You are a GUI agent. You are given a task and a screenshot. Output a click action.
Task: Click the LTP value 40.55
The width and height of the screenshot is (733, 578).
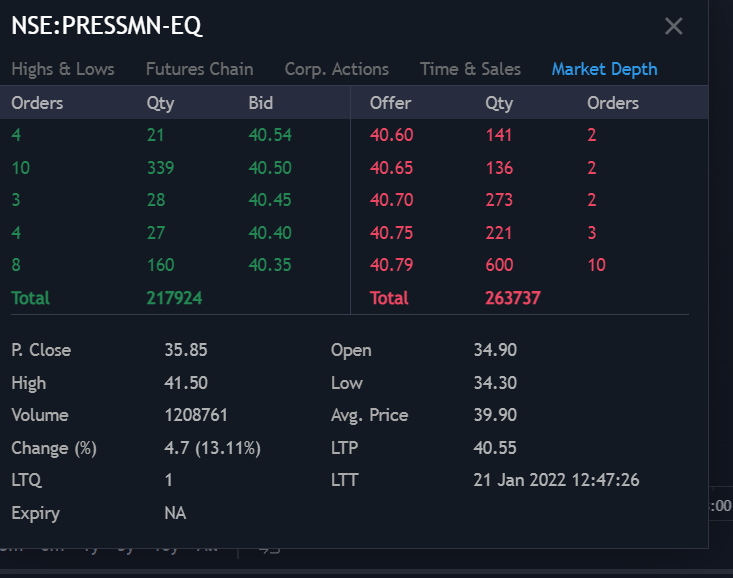point(495,448)
